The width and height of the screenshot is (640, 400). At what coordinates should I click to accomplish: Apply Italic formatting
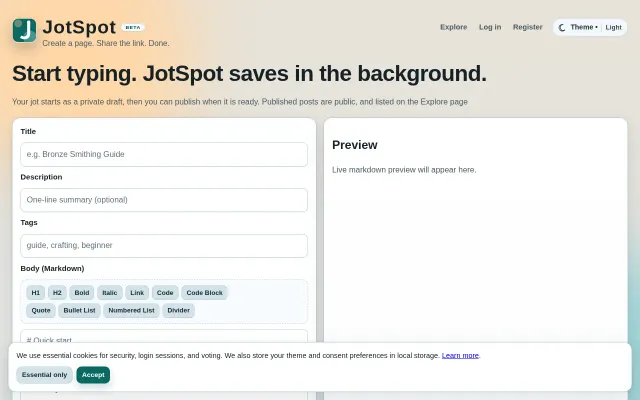[x=109, y=293]
